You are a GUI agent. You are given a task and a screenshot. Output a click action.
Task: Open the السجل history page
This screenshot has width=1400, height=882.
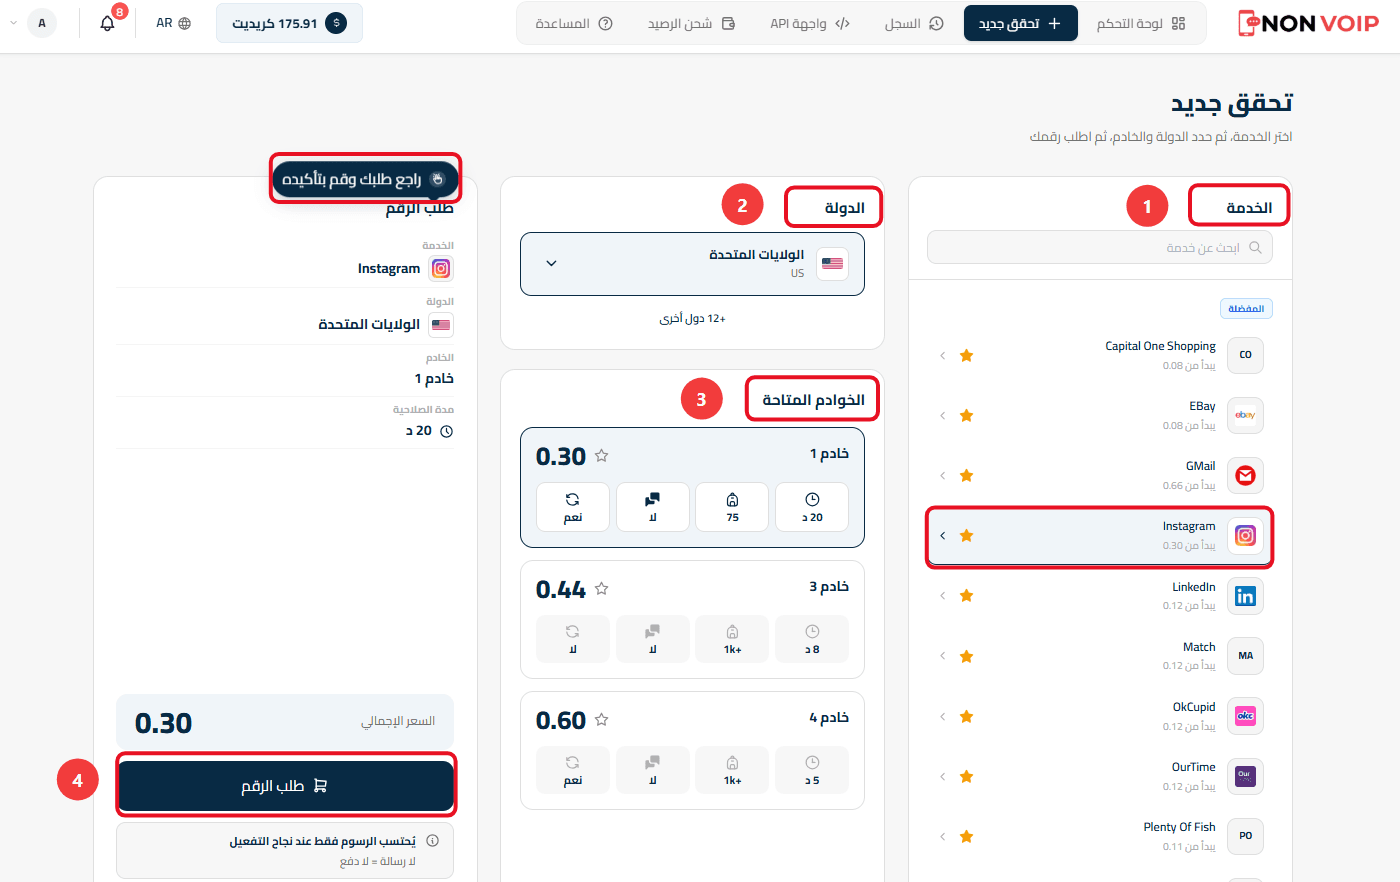pos(914,23)
